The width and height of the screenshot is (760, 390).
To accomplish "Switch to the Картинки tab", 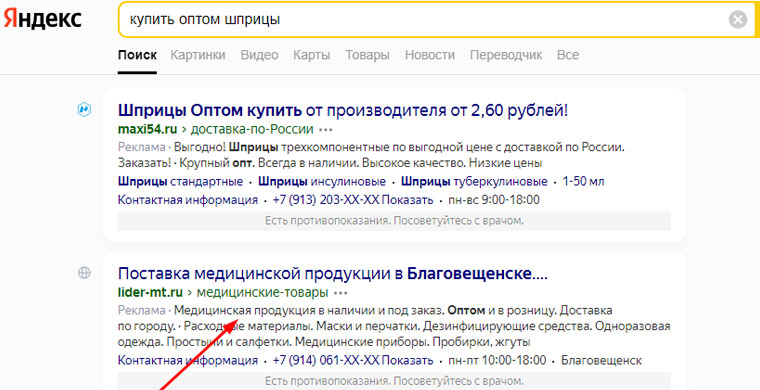I will pyautogui.click(x=198, y=55).
